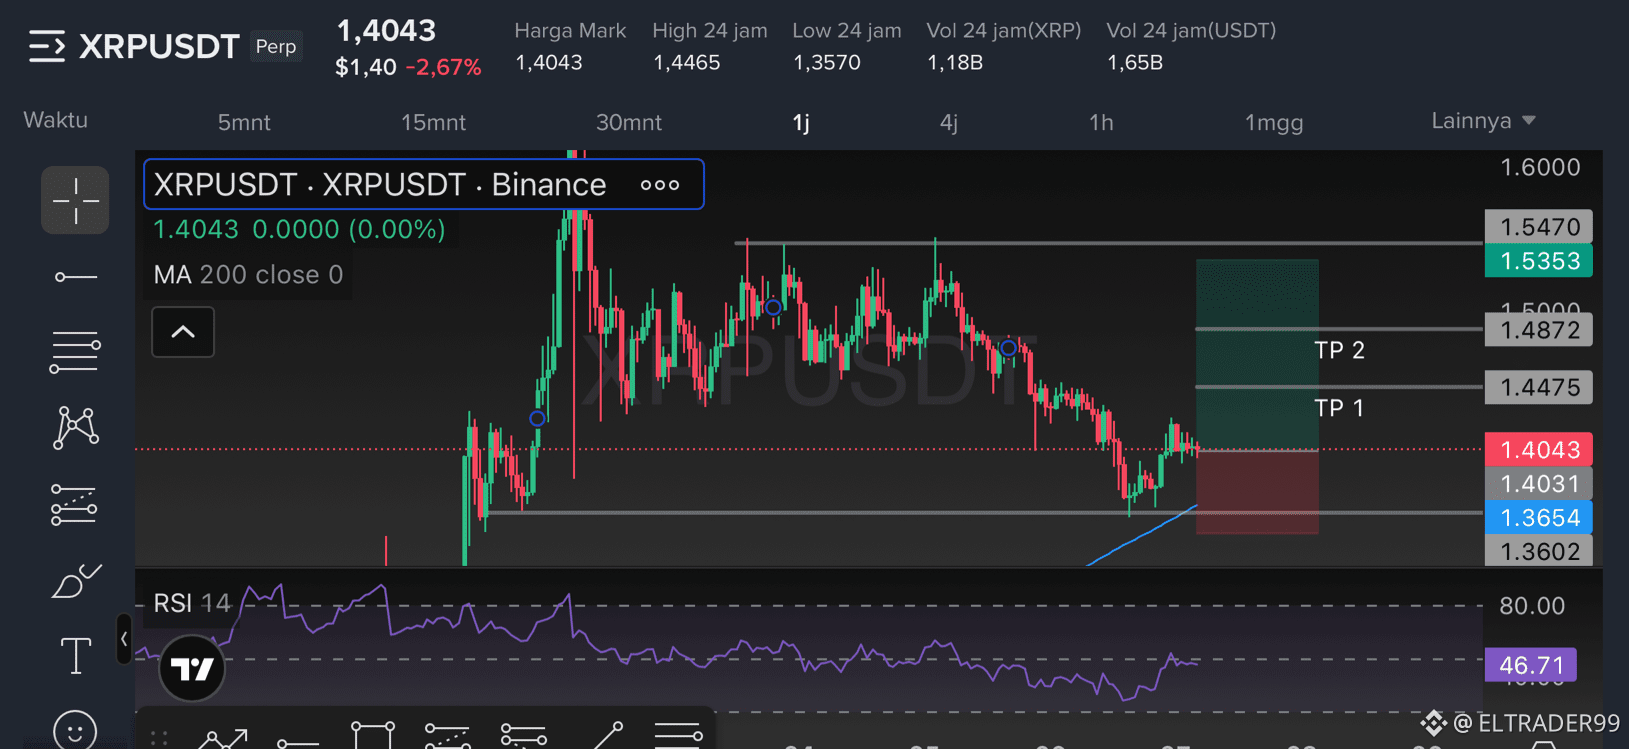The width and height of the screenshot is (1629, 749).
Task: Click the red 1.4043 current price label
Action: click(1539, 450)
